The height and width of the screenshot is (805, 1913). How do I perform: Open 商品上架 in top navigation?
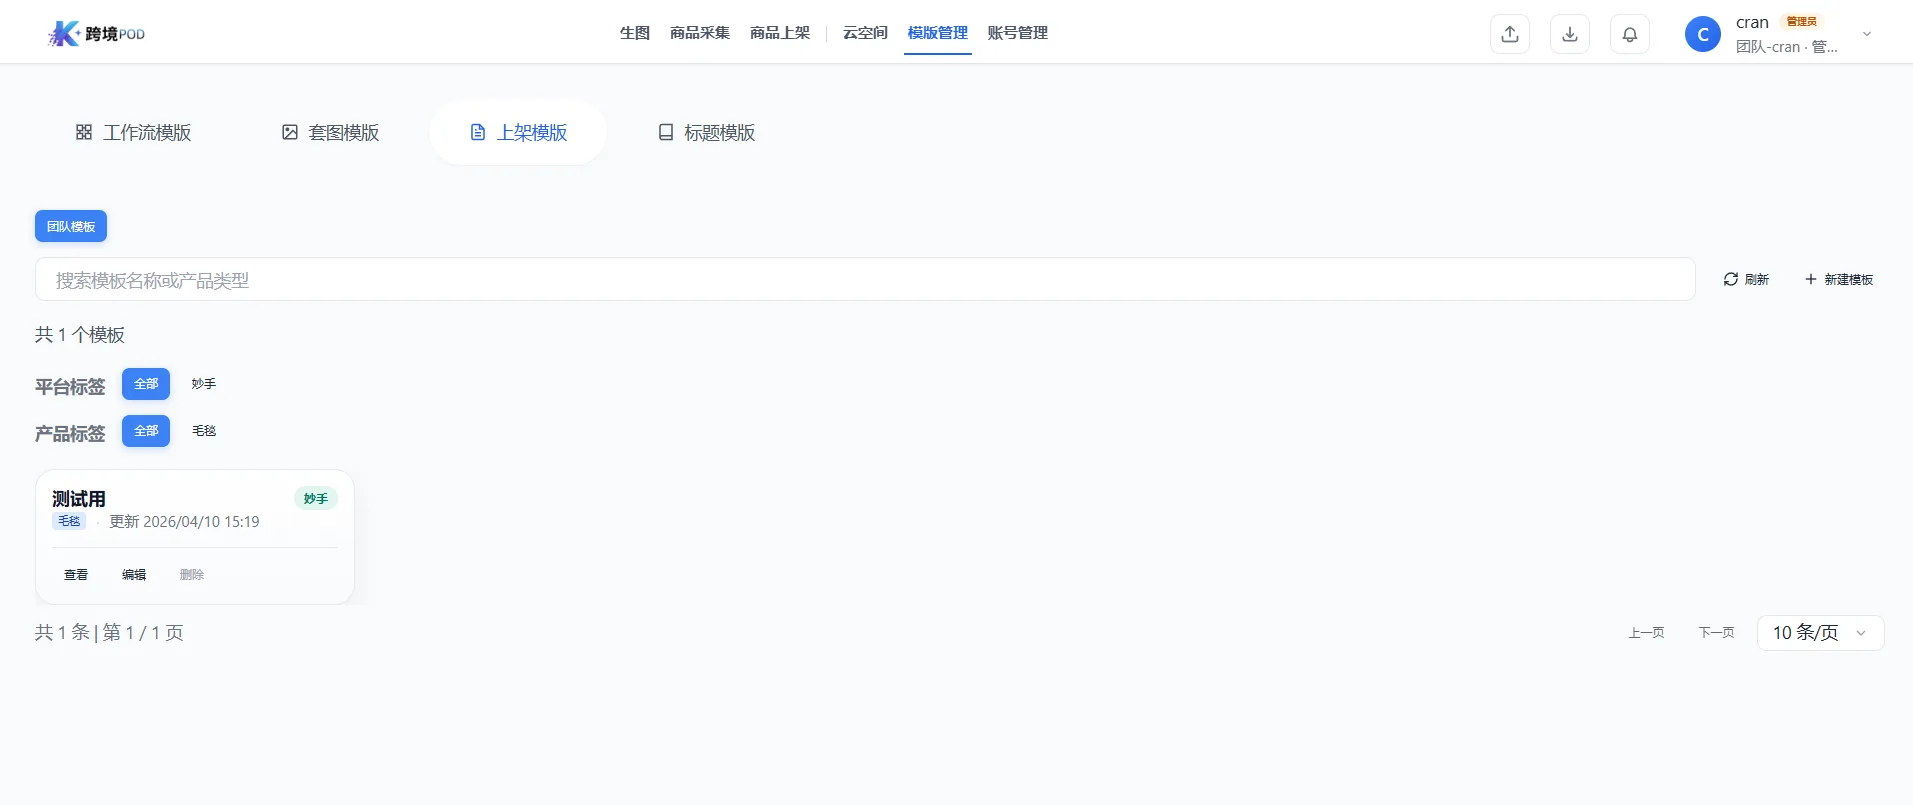coord(780,33)
